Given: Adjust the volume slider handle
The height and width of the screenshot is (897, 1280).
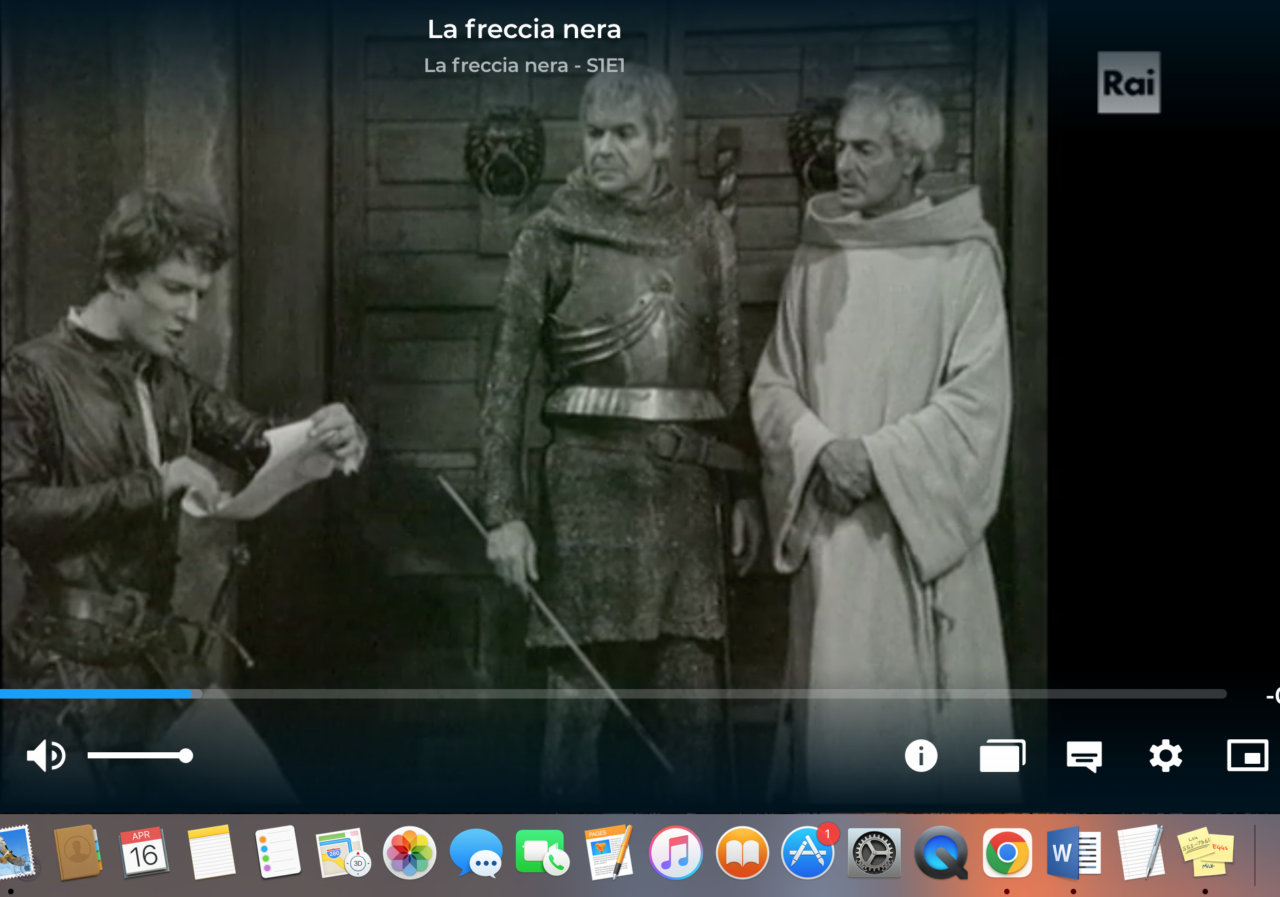Looking at the screenshot, I should tap(185, 756).
